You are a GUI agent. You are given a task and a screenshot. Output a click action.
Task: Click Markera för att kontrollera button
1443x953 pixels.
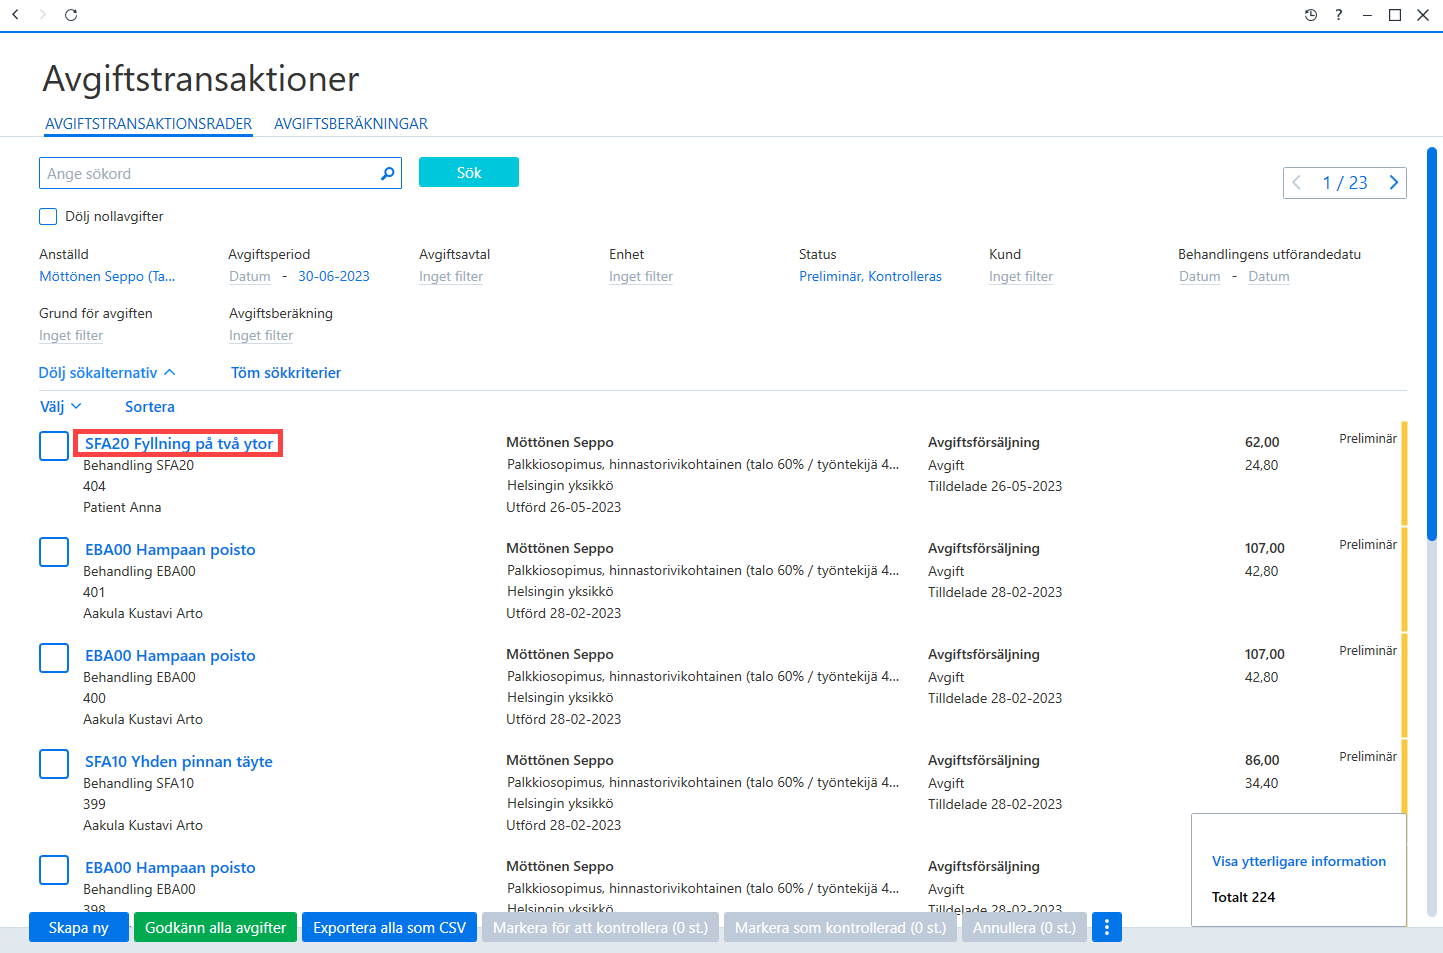point(601,927)
